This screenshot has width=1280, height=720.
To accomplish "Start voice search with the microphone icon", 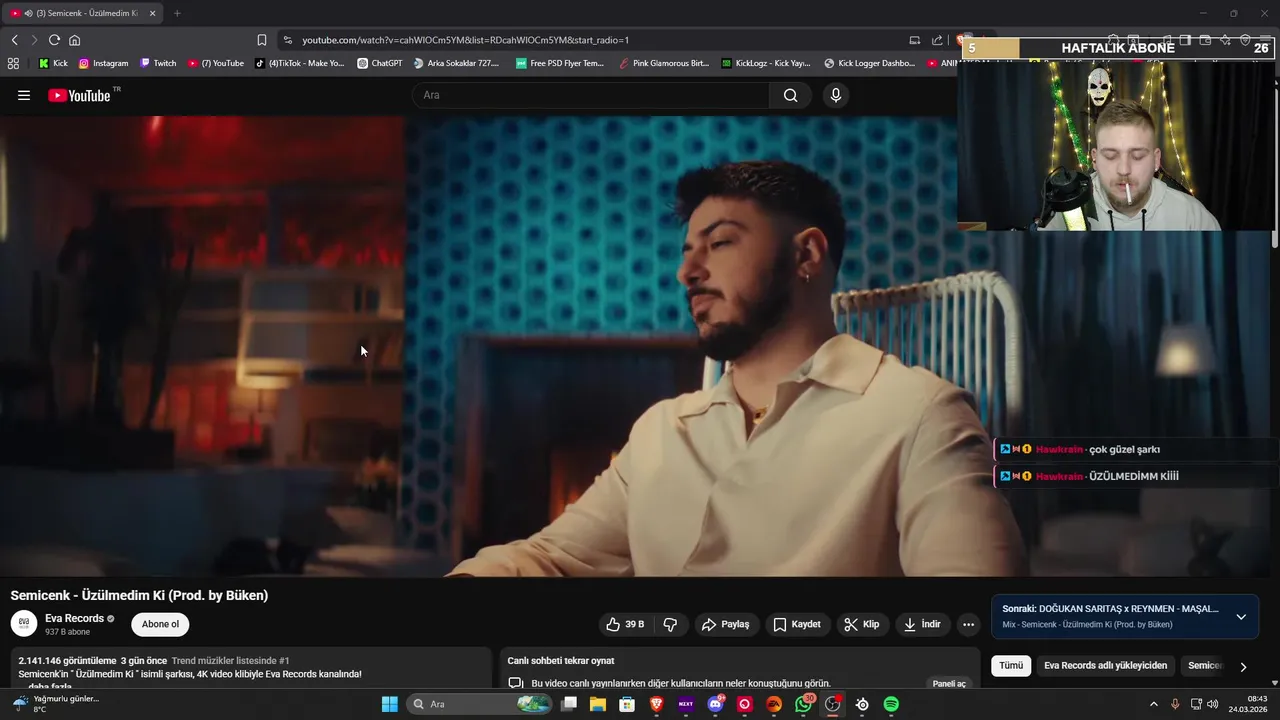I will click(836, 95).
